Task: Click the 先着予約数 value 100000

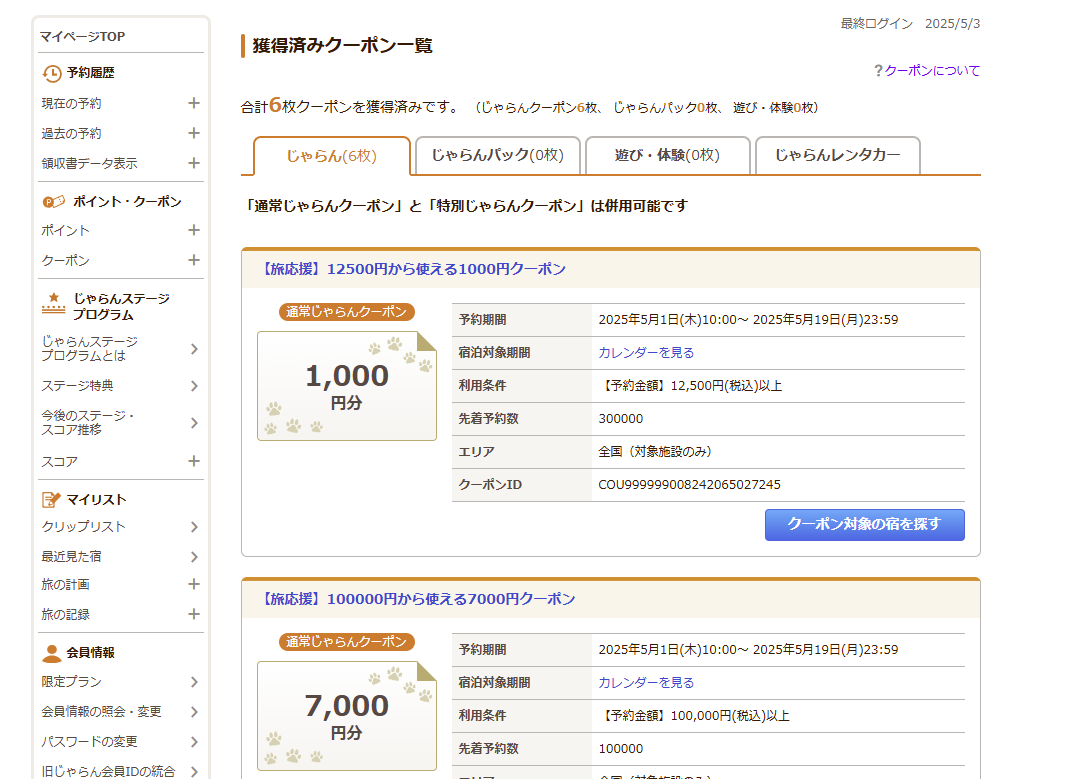Action: 621,748
